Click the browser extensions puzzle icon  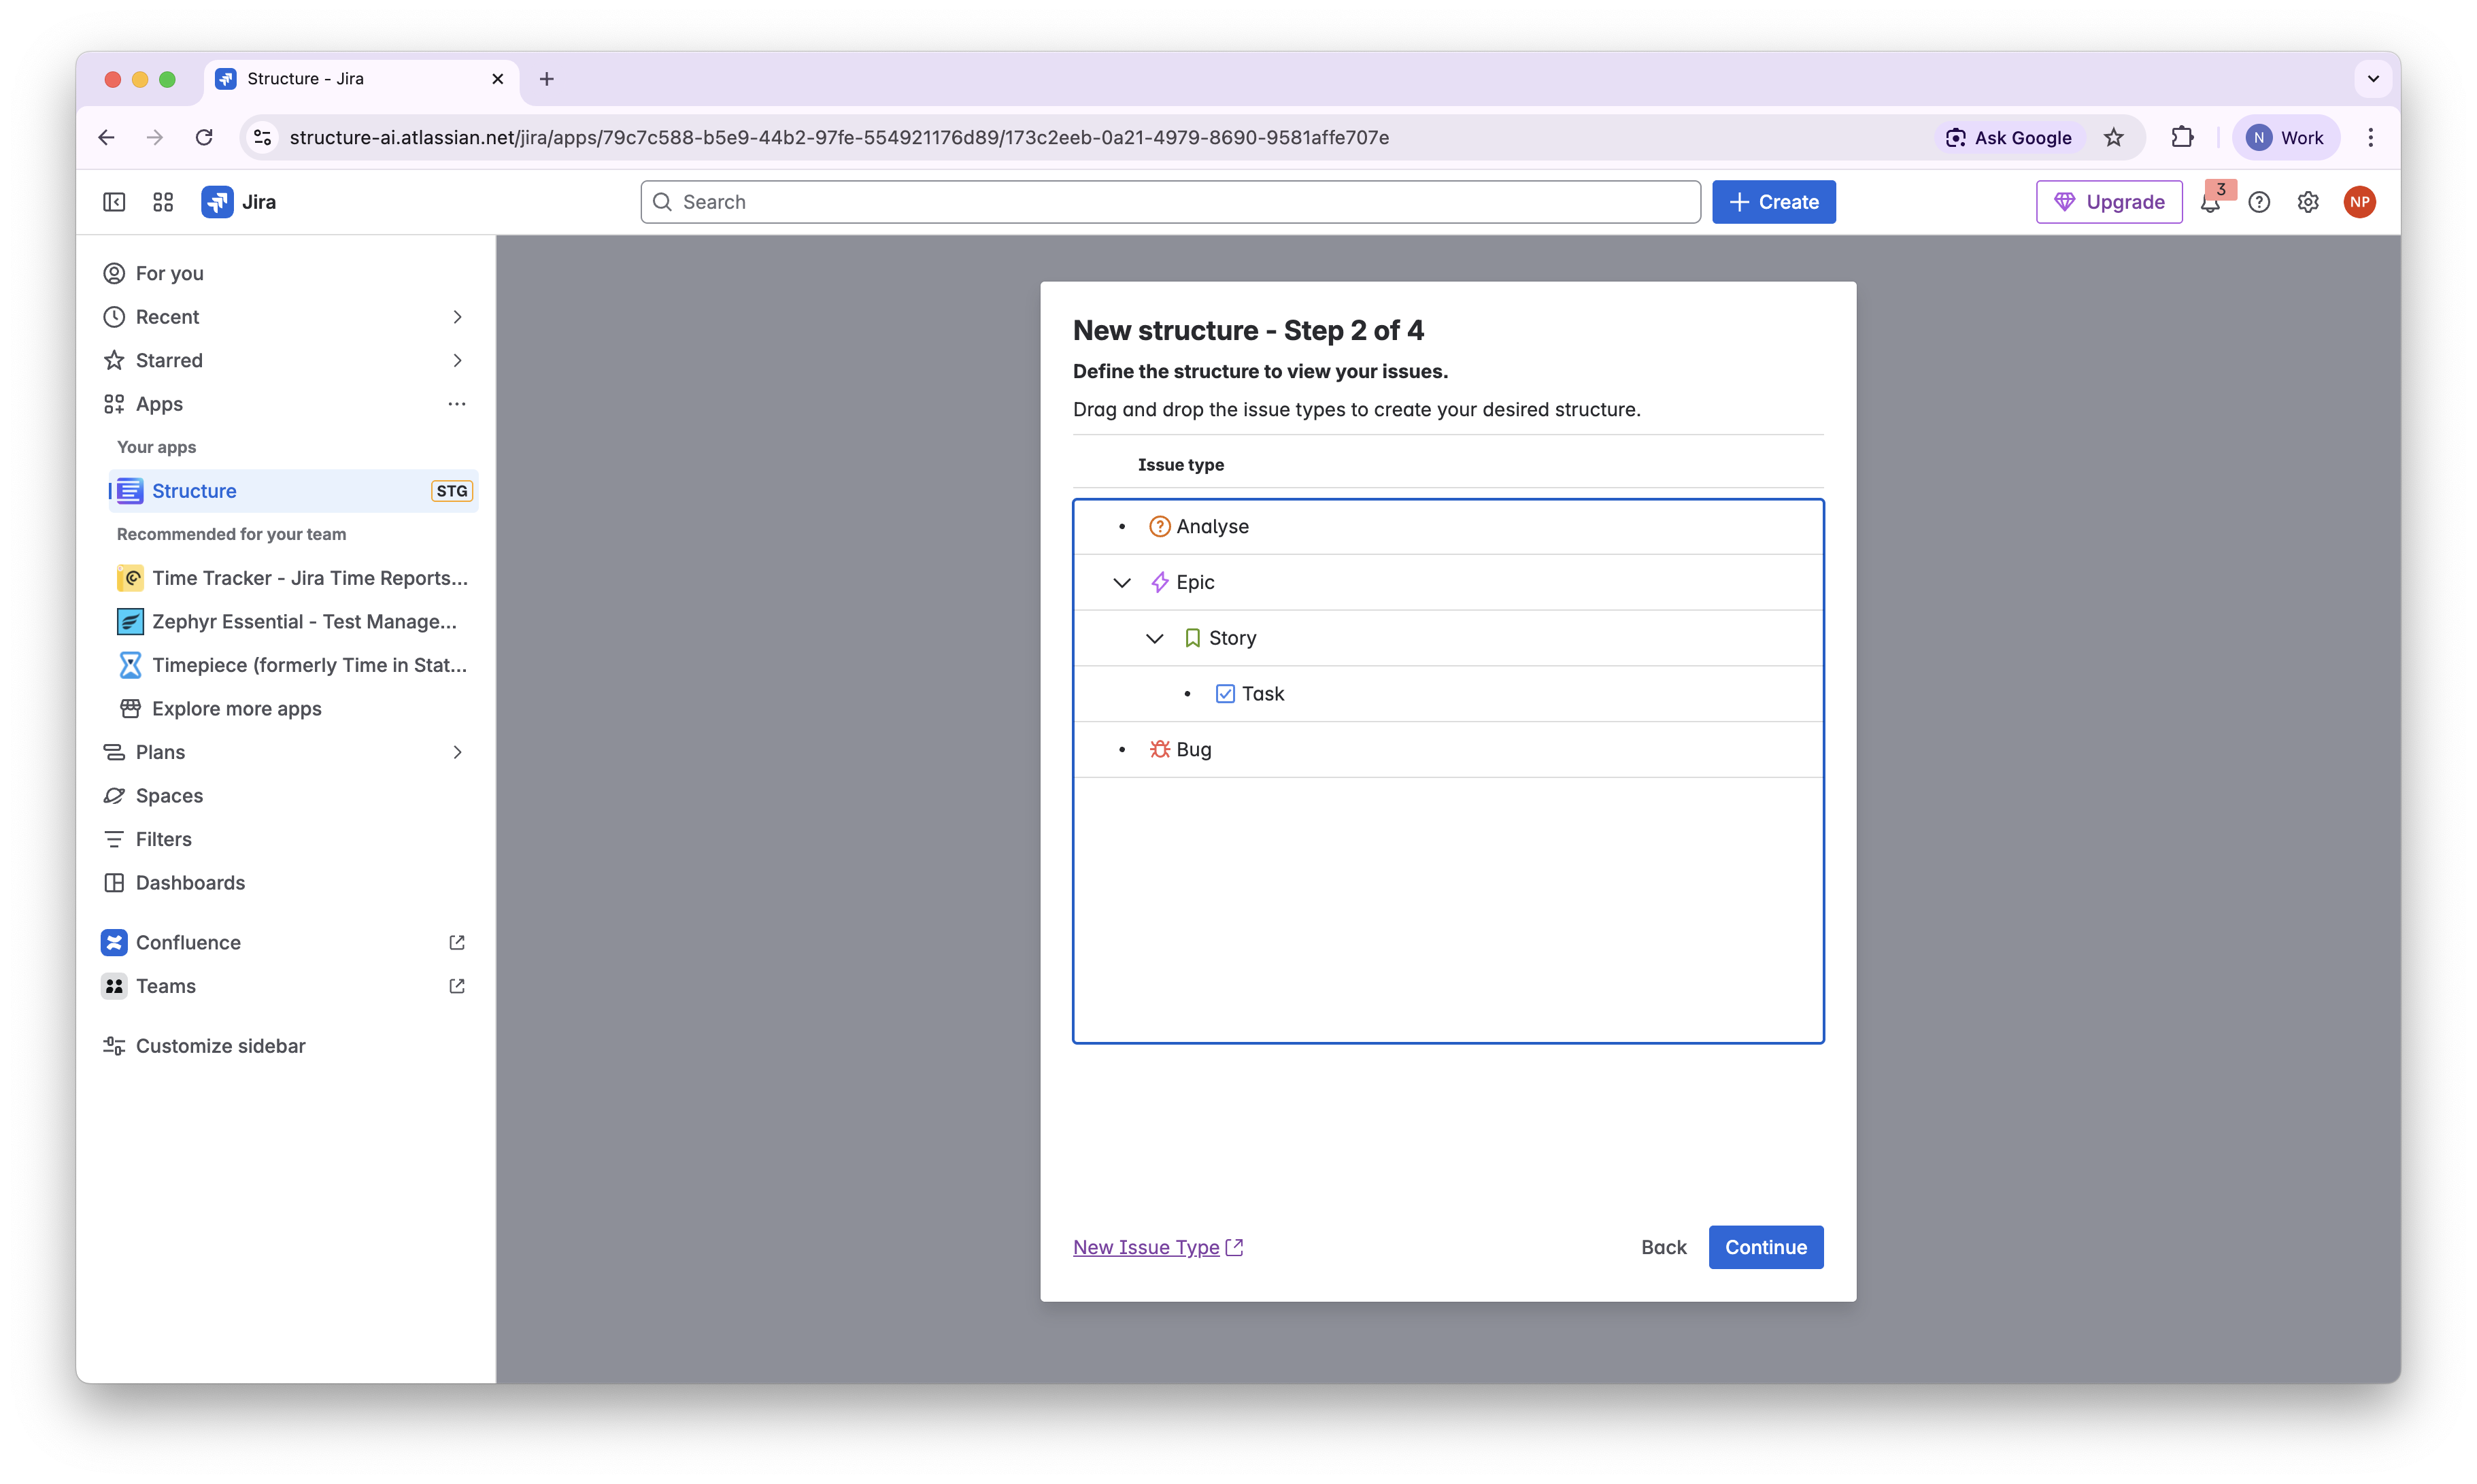pyautogui.click(x=2182, y=137)
